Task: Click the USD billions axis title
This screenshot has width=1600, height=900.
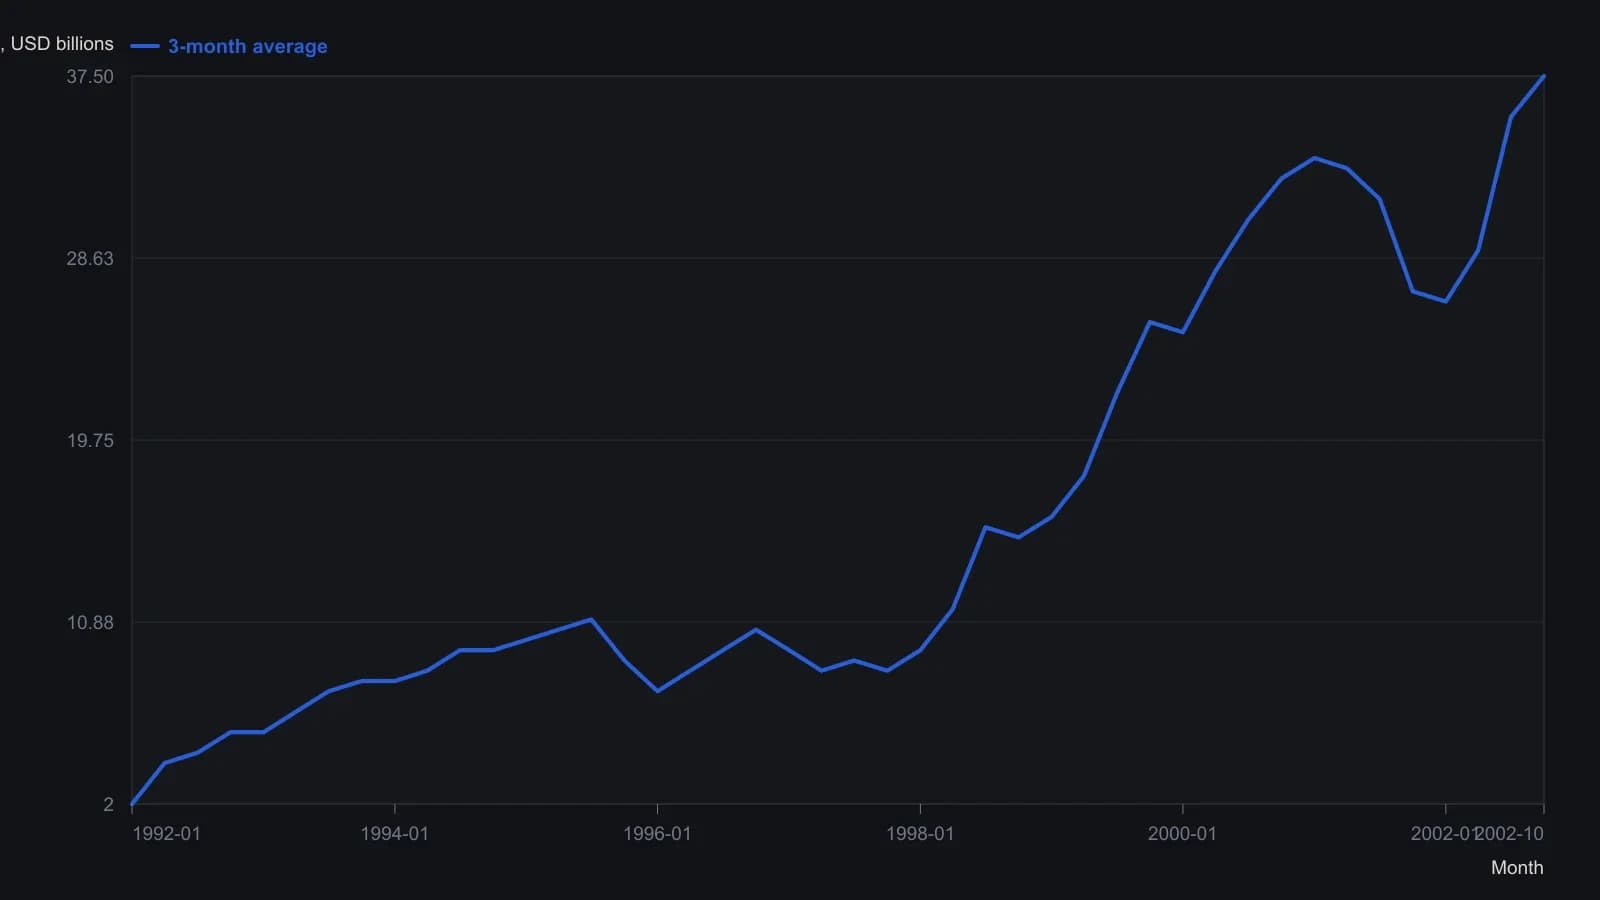Action: [58, 44]
